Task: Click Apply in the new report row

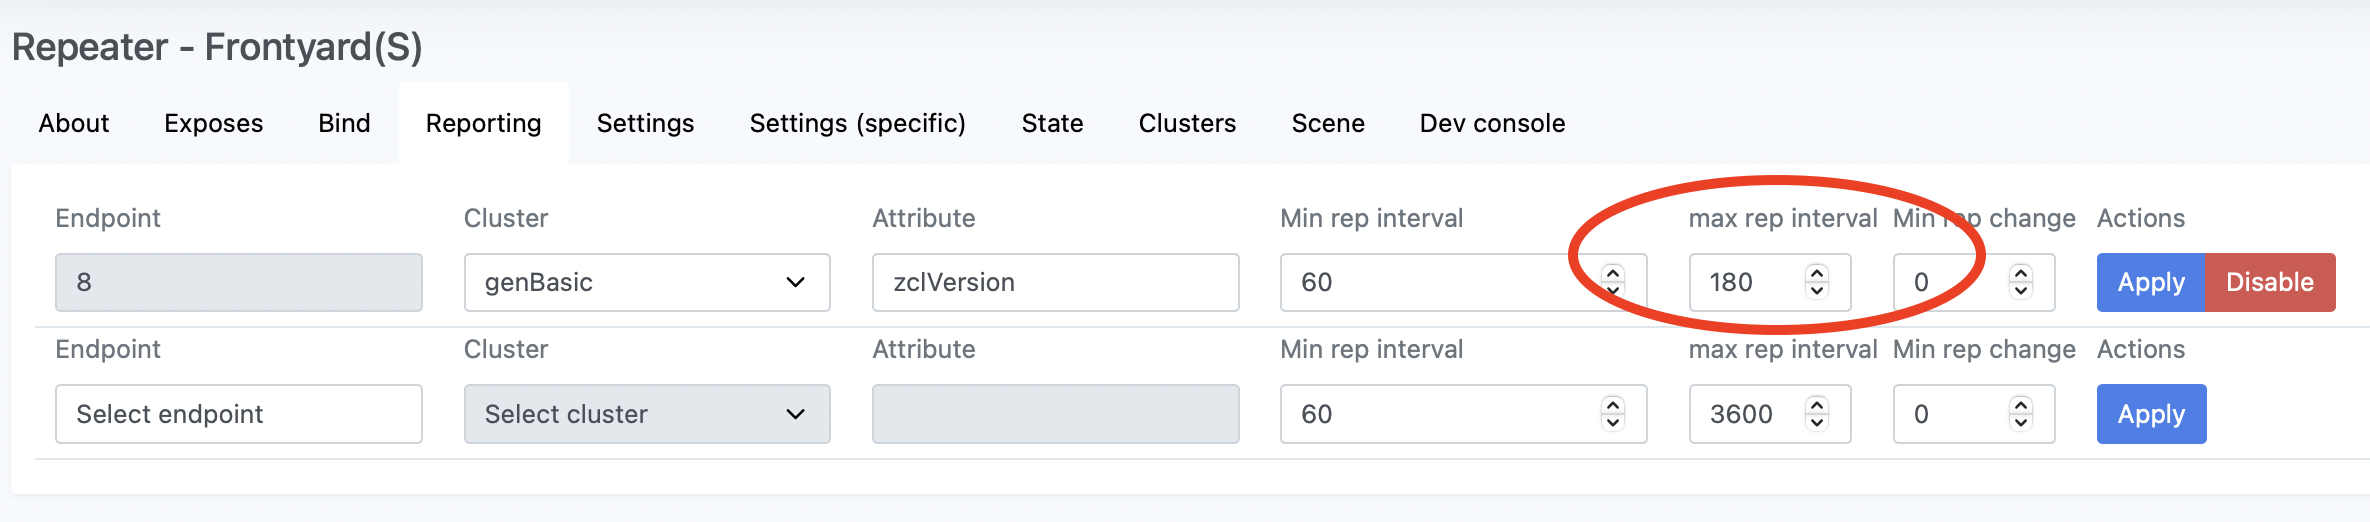Action: pos(2151,414)
